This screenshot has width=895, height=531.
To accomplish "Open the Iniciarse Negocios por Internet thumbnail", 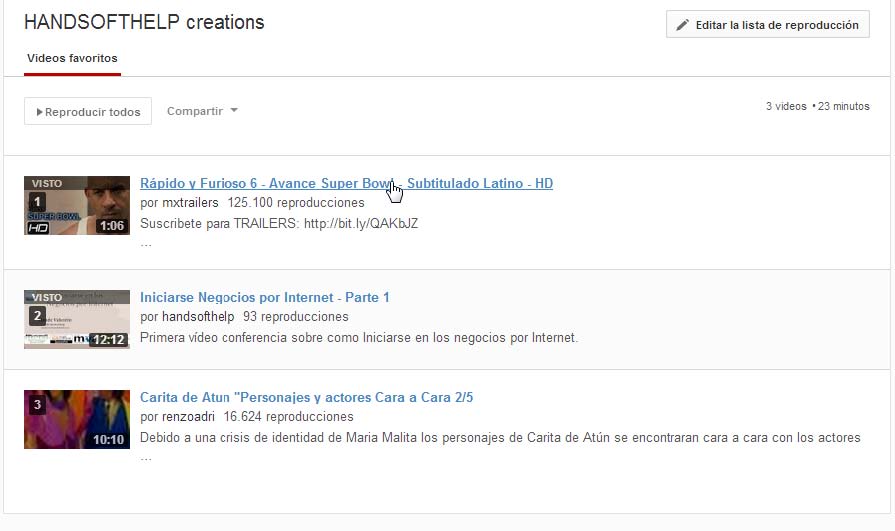I will 77,319.
